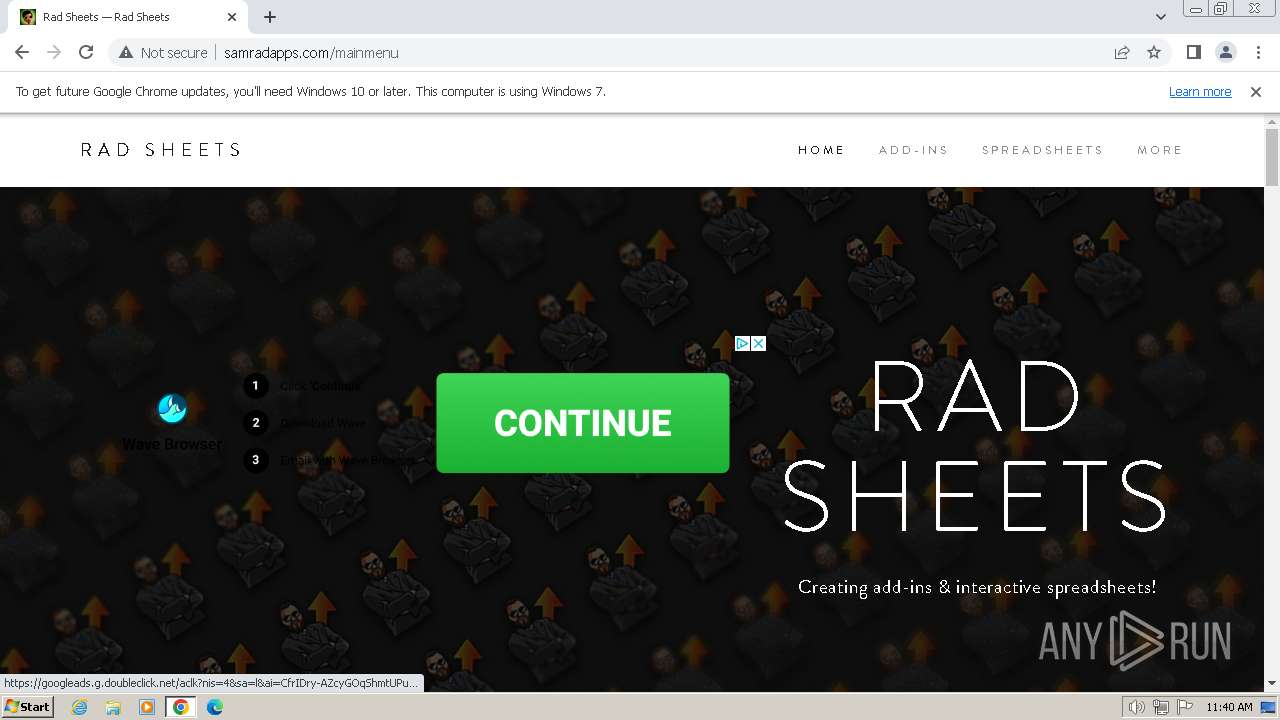Click the scrollbar up arrow
This screenshot has height=720, width=1280.
click(x=1272, y=121)
